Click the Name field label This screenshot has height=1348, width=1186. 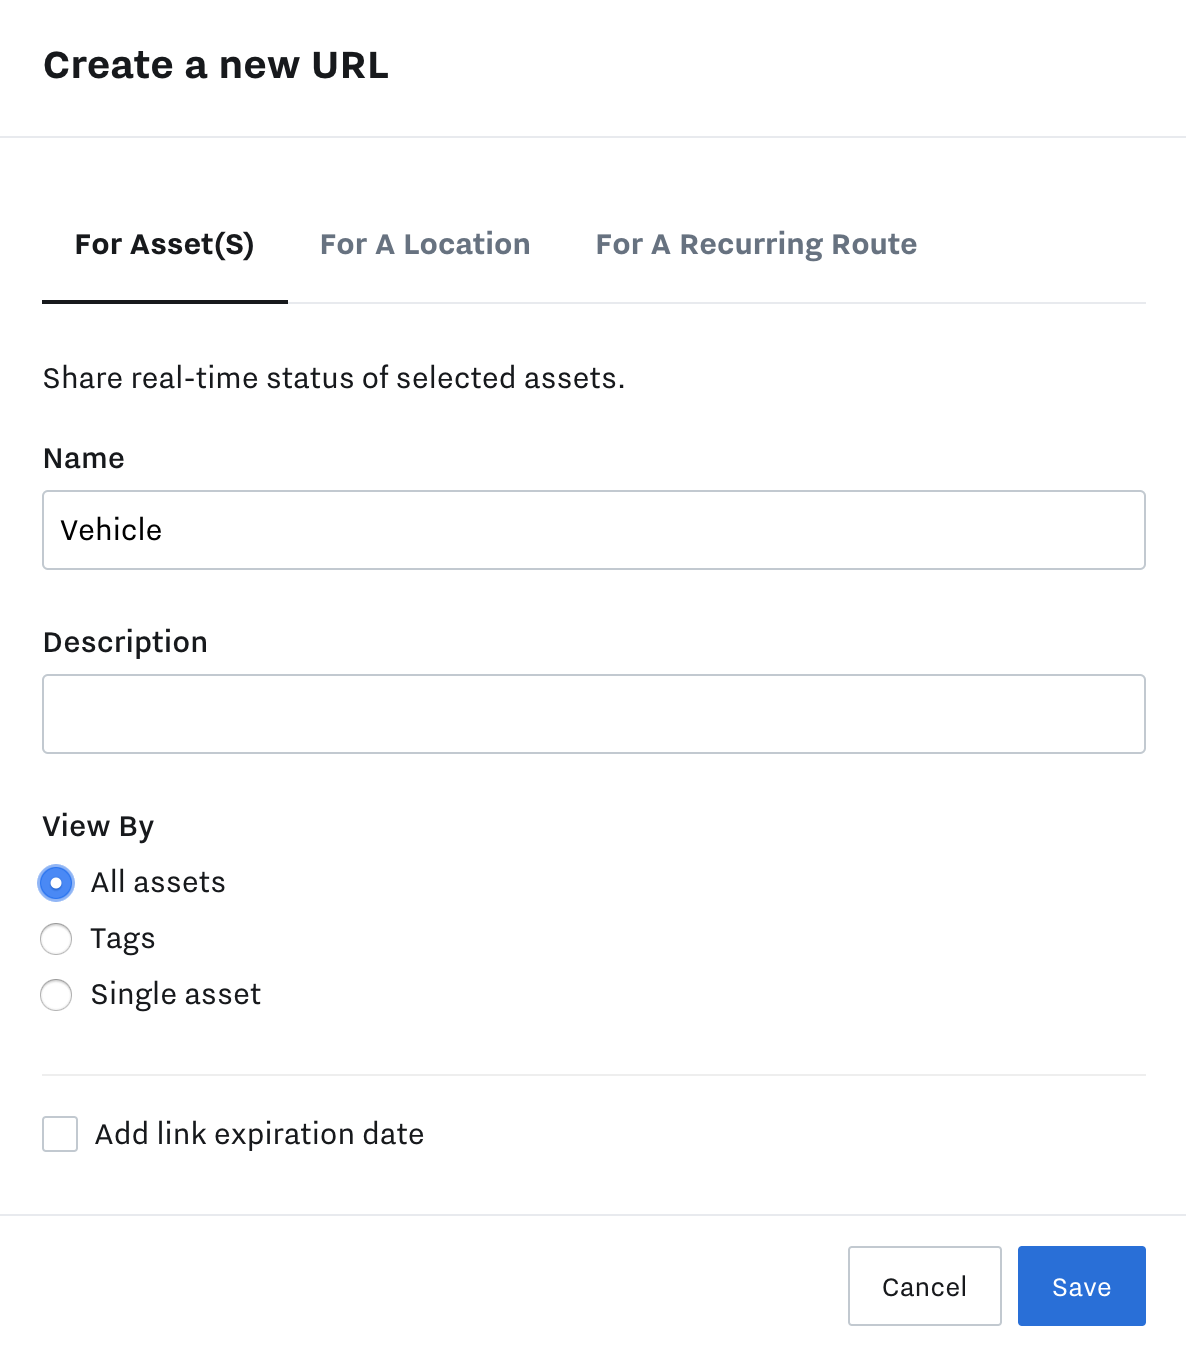tap(84, 458)
